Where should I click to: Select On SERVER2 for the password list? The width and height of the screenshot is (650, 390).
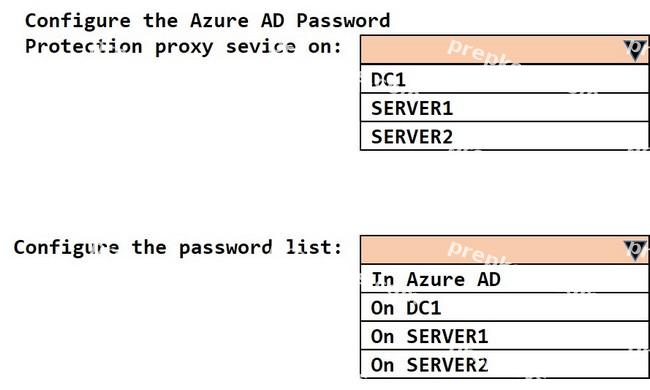504,364
